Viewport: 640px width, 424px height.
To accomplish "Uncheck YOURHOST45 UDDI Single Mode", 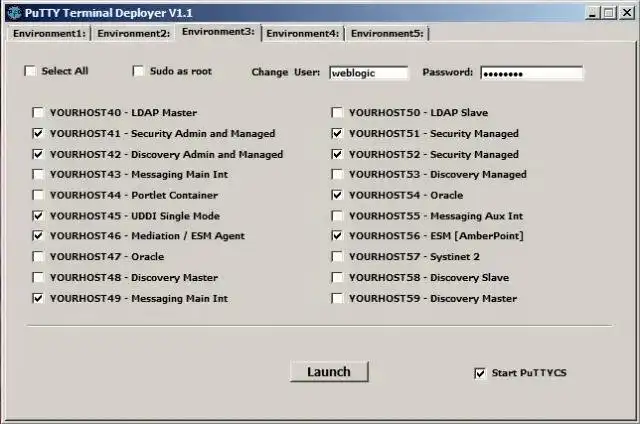I will (x=38, y=216).
